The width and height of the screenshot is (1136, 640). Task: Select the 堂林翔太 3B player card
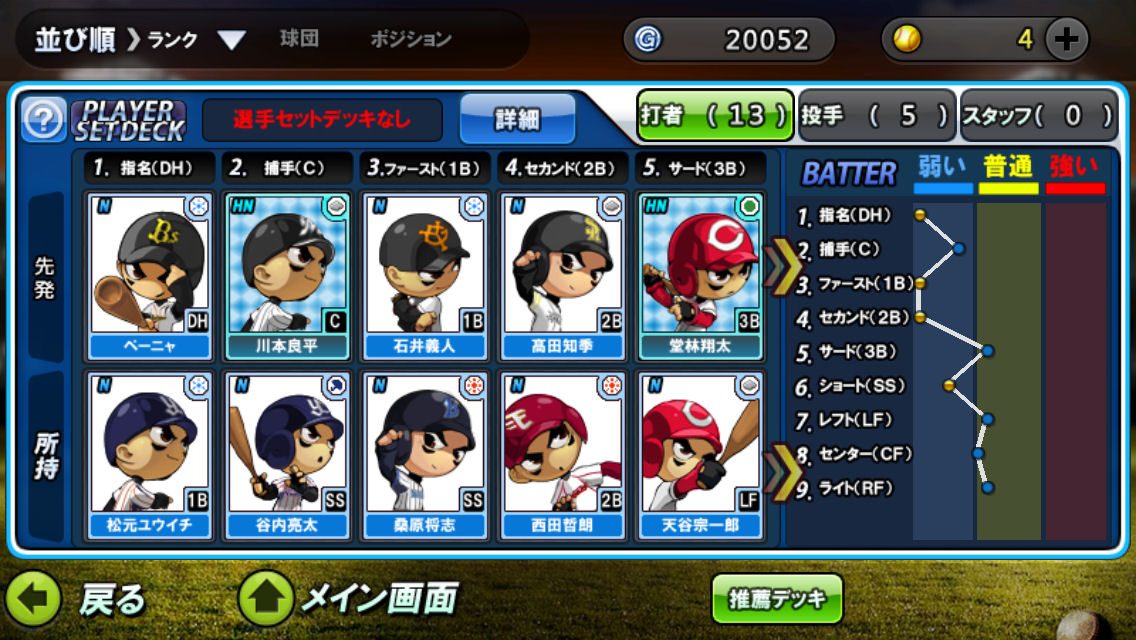(700, 276)
